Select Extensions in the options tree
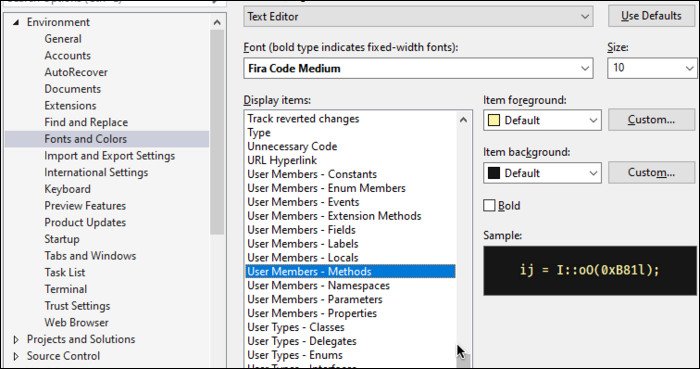700x369 pixels. click(x=70, y=105)
